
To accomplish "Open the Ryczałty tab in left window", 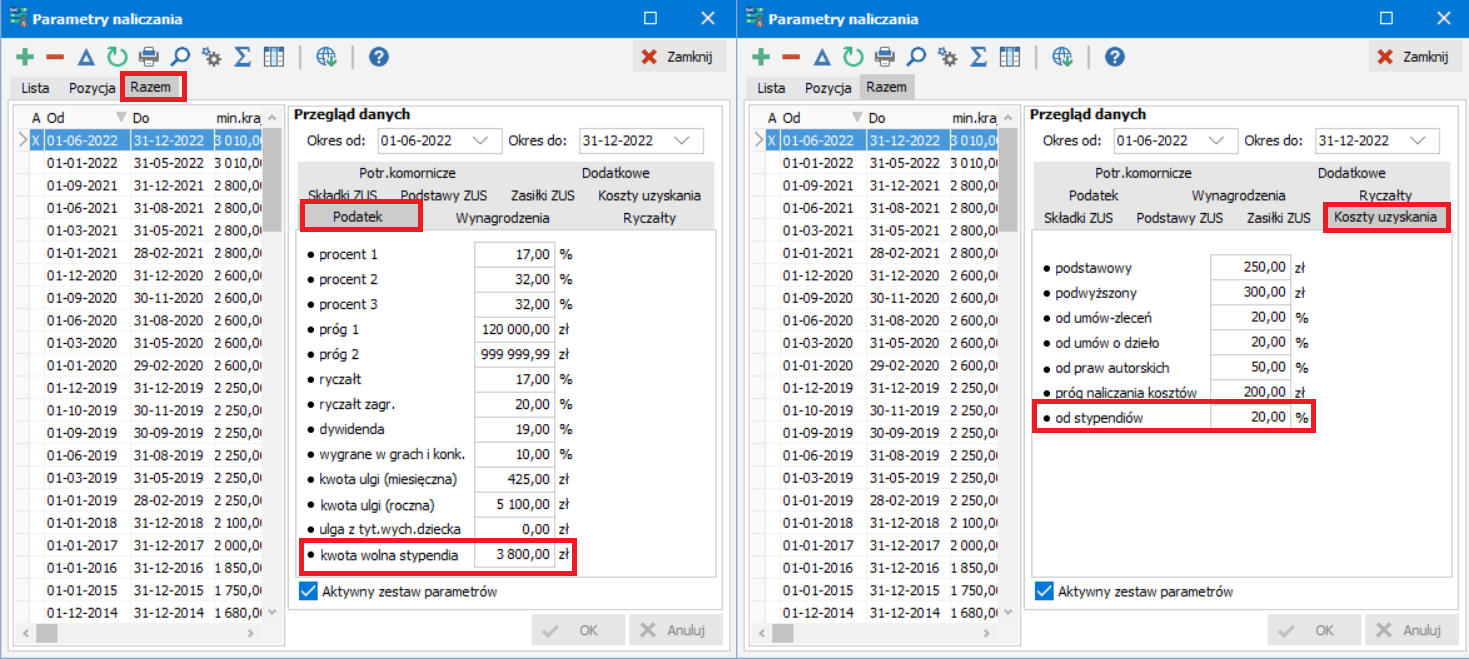I will [x=649, y=217].
